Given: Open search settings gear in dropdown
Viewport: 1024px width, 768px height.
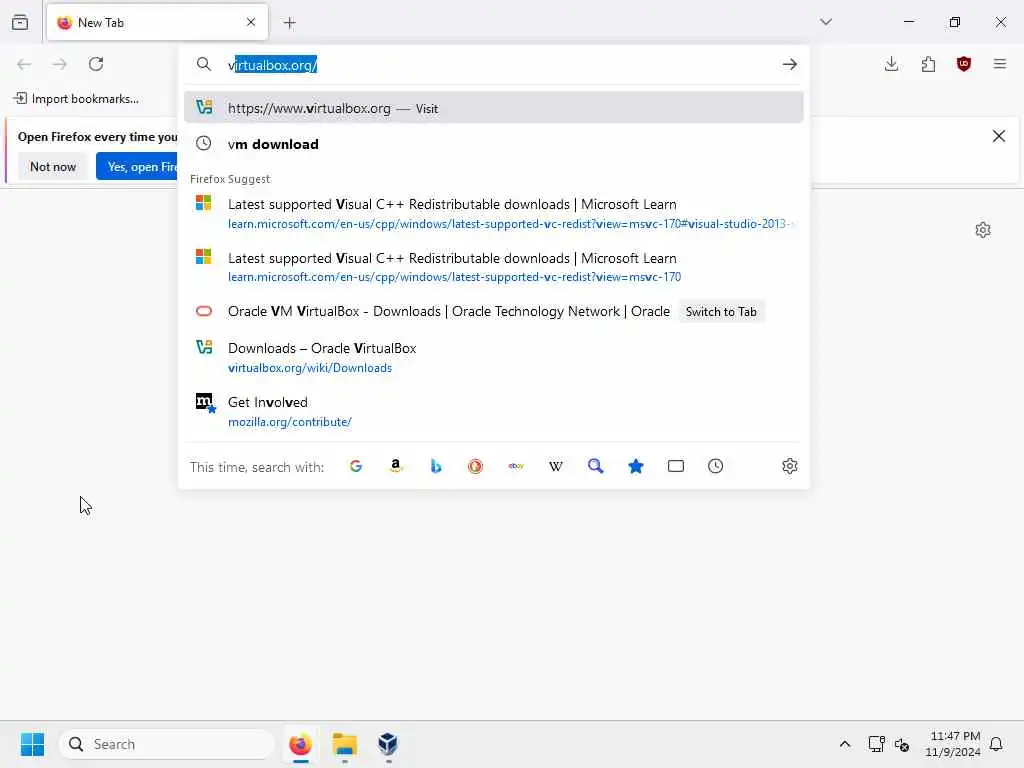Looking at the screenshot, I should (x=790, y=466).
